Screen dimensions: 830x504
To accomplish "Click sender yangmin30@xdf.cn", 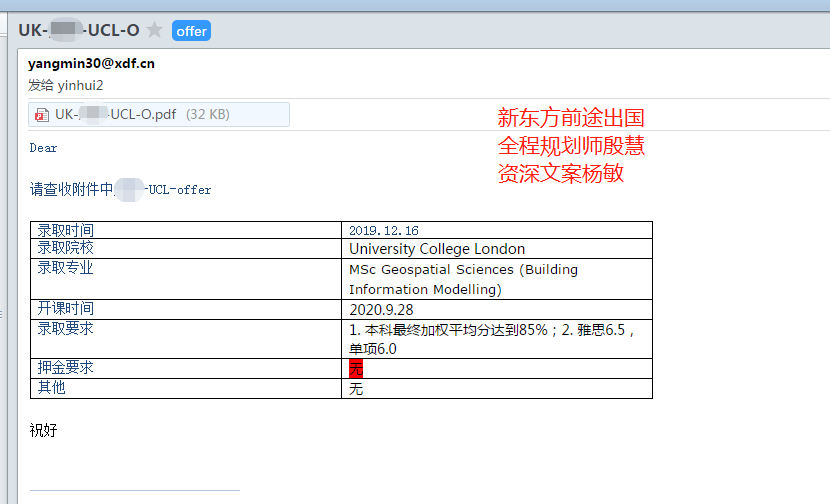I will 92,64.
